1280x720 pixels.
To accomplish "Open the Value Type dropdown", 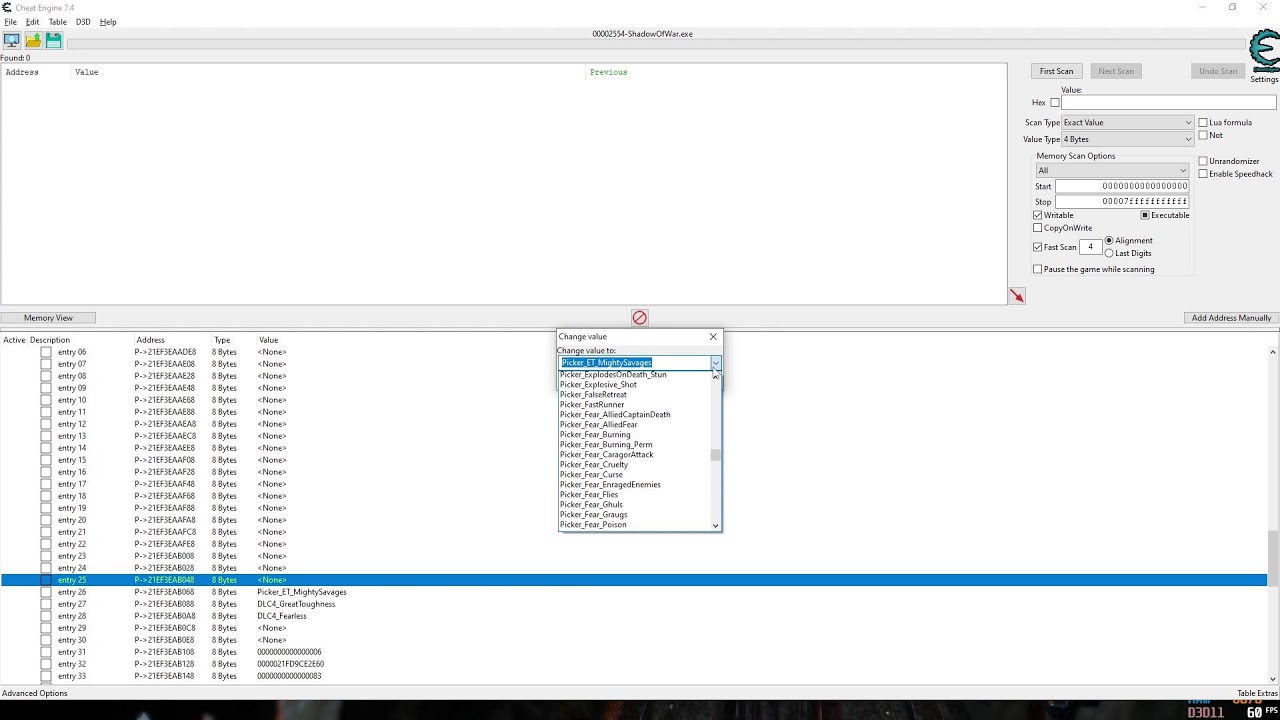I will pos(1128,139).
